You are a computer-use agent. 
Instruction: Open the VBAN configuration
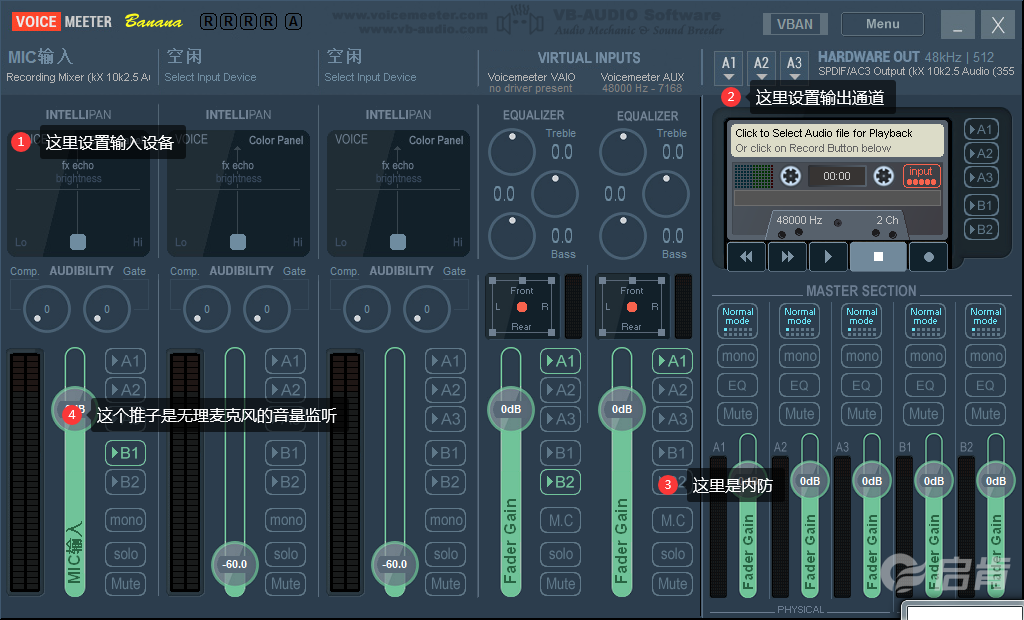click(795, 24)
